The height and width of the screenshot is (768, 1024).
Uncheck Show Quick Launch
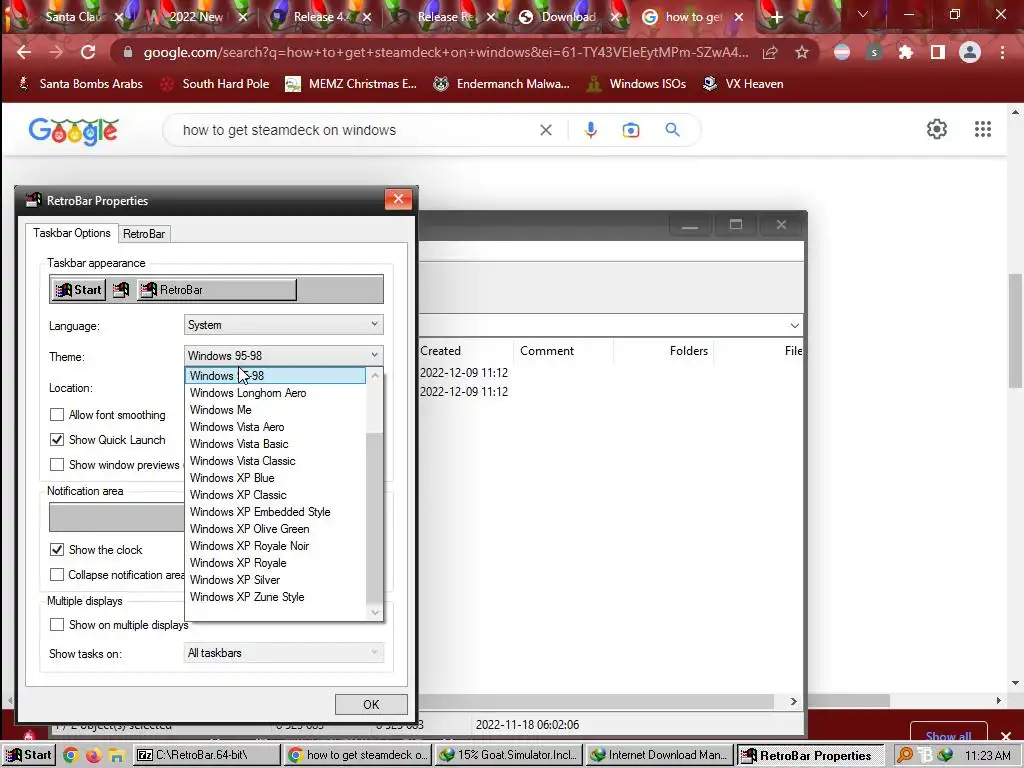pyautogui.click(x=57, y=440)
